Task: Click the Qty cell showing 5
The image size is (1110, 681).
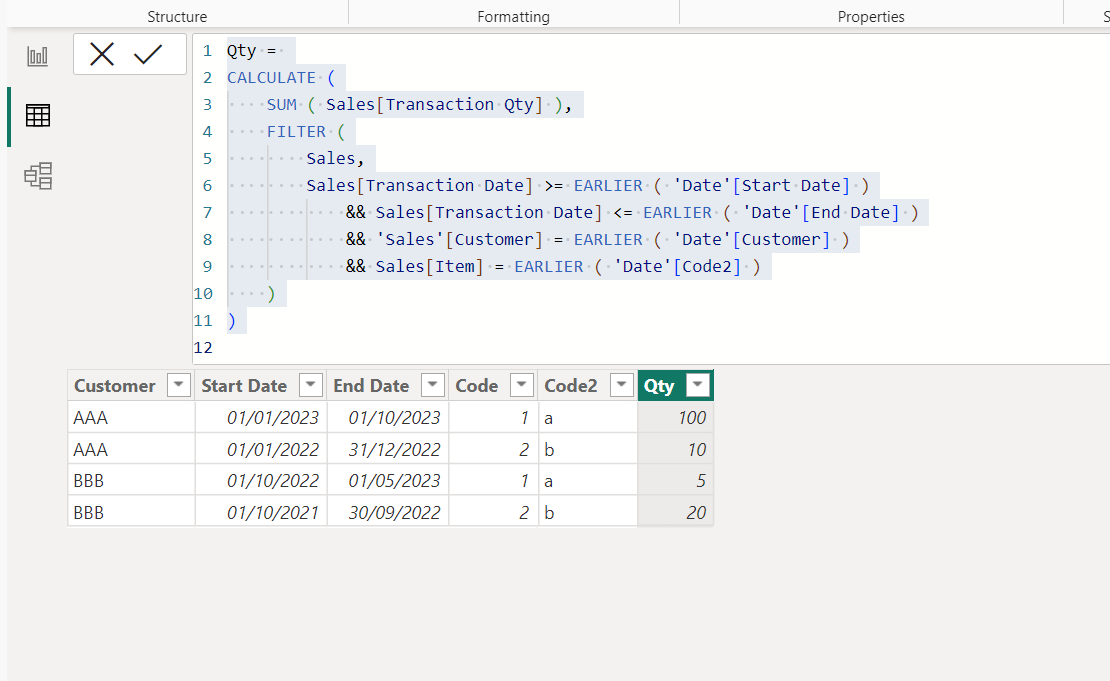Action: pos(675,481)
